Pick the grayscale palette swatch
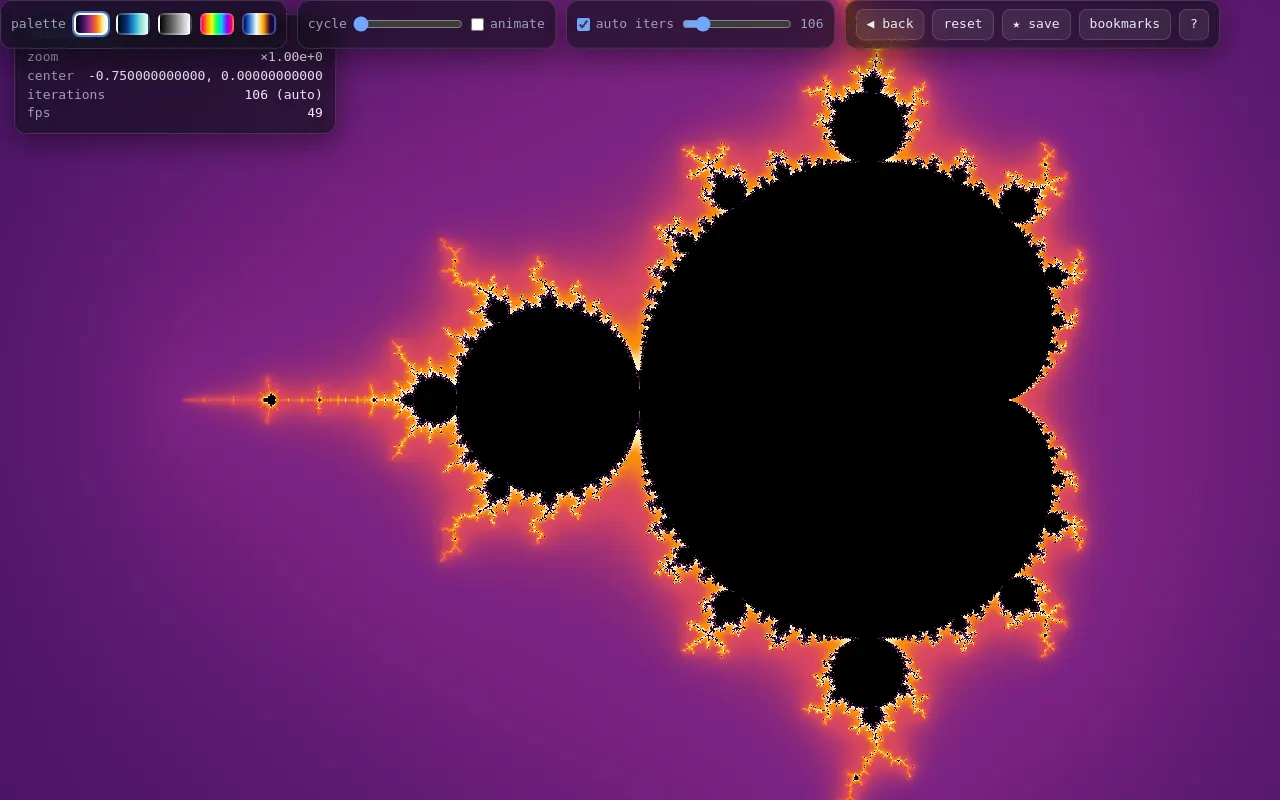The height and width of the screenshot is (800, 1280). click(175, 24)
